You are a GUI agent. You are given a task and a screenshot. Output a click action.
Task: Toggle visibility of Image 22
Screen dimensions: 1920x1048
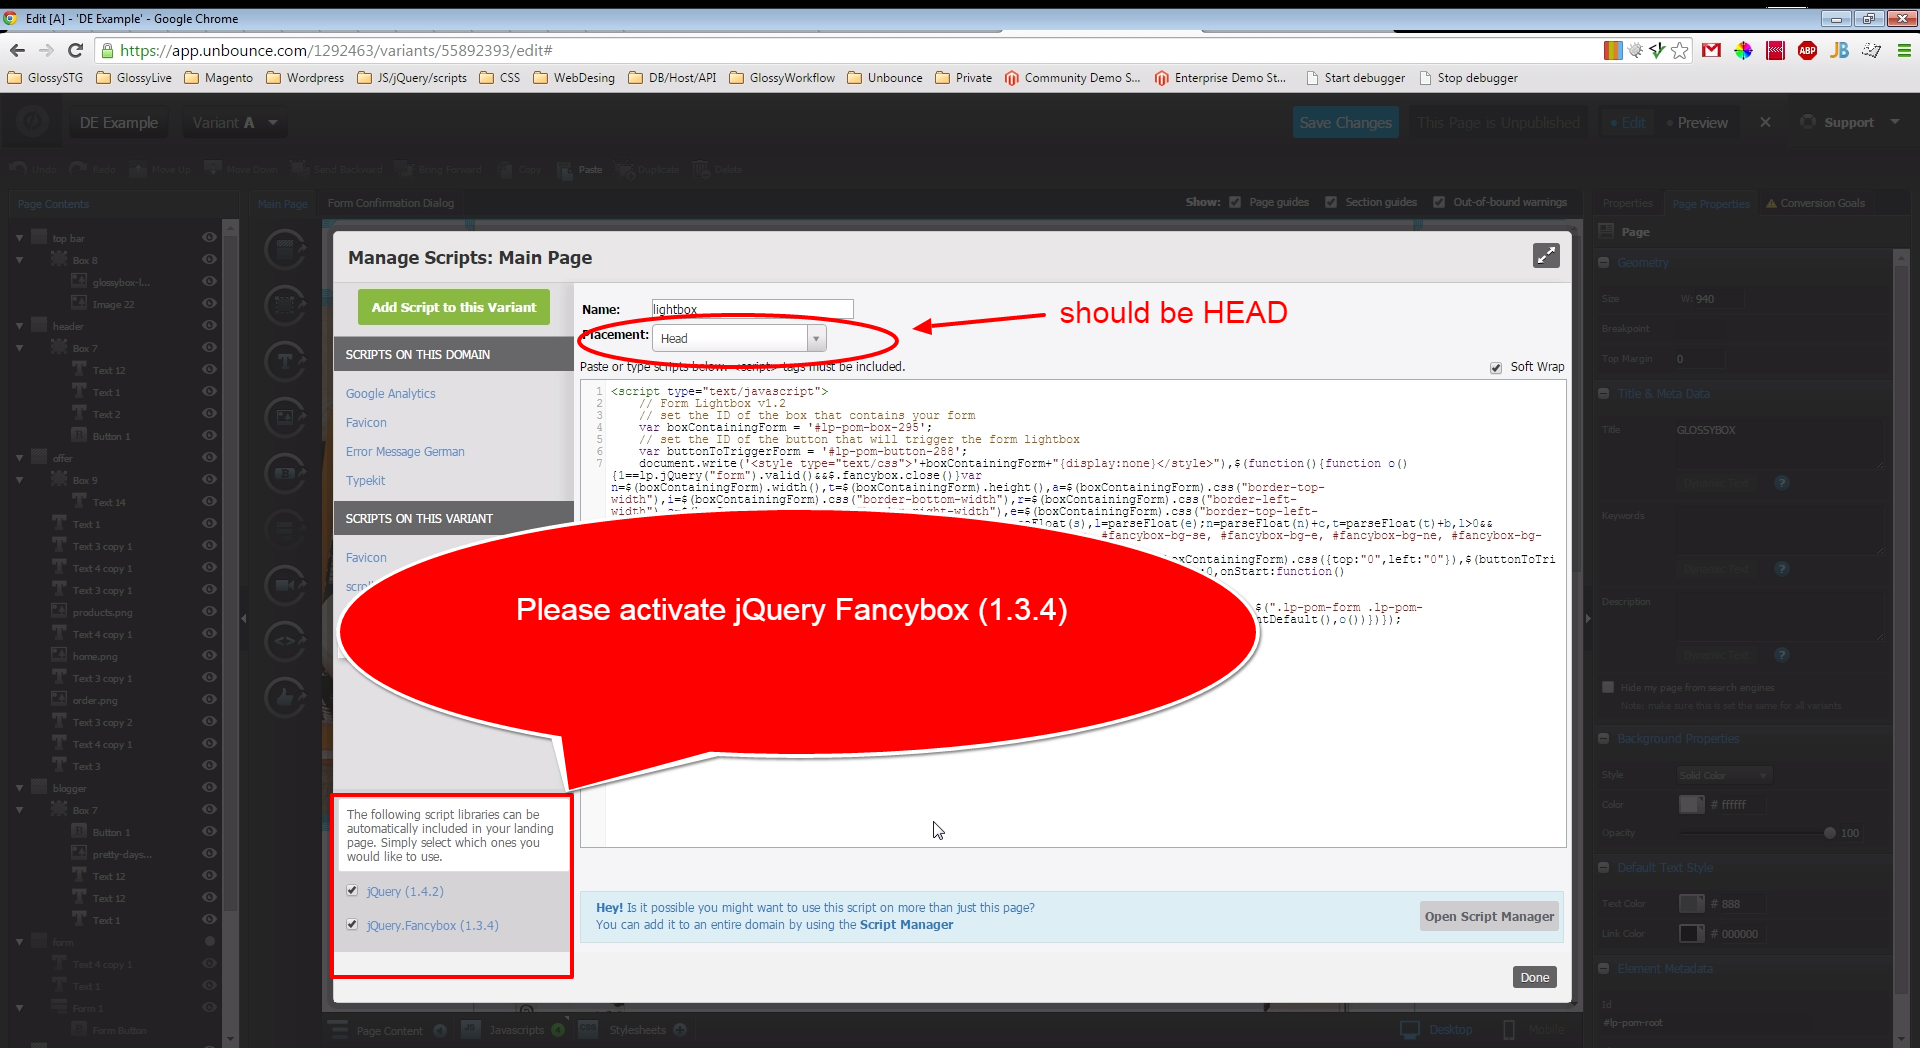pyautogui.click(x=209, y=304)
